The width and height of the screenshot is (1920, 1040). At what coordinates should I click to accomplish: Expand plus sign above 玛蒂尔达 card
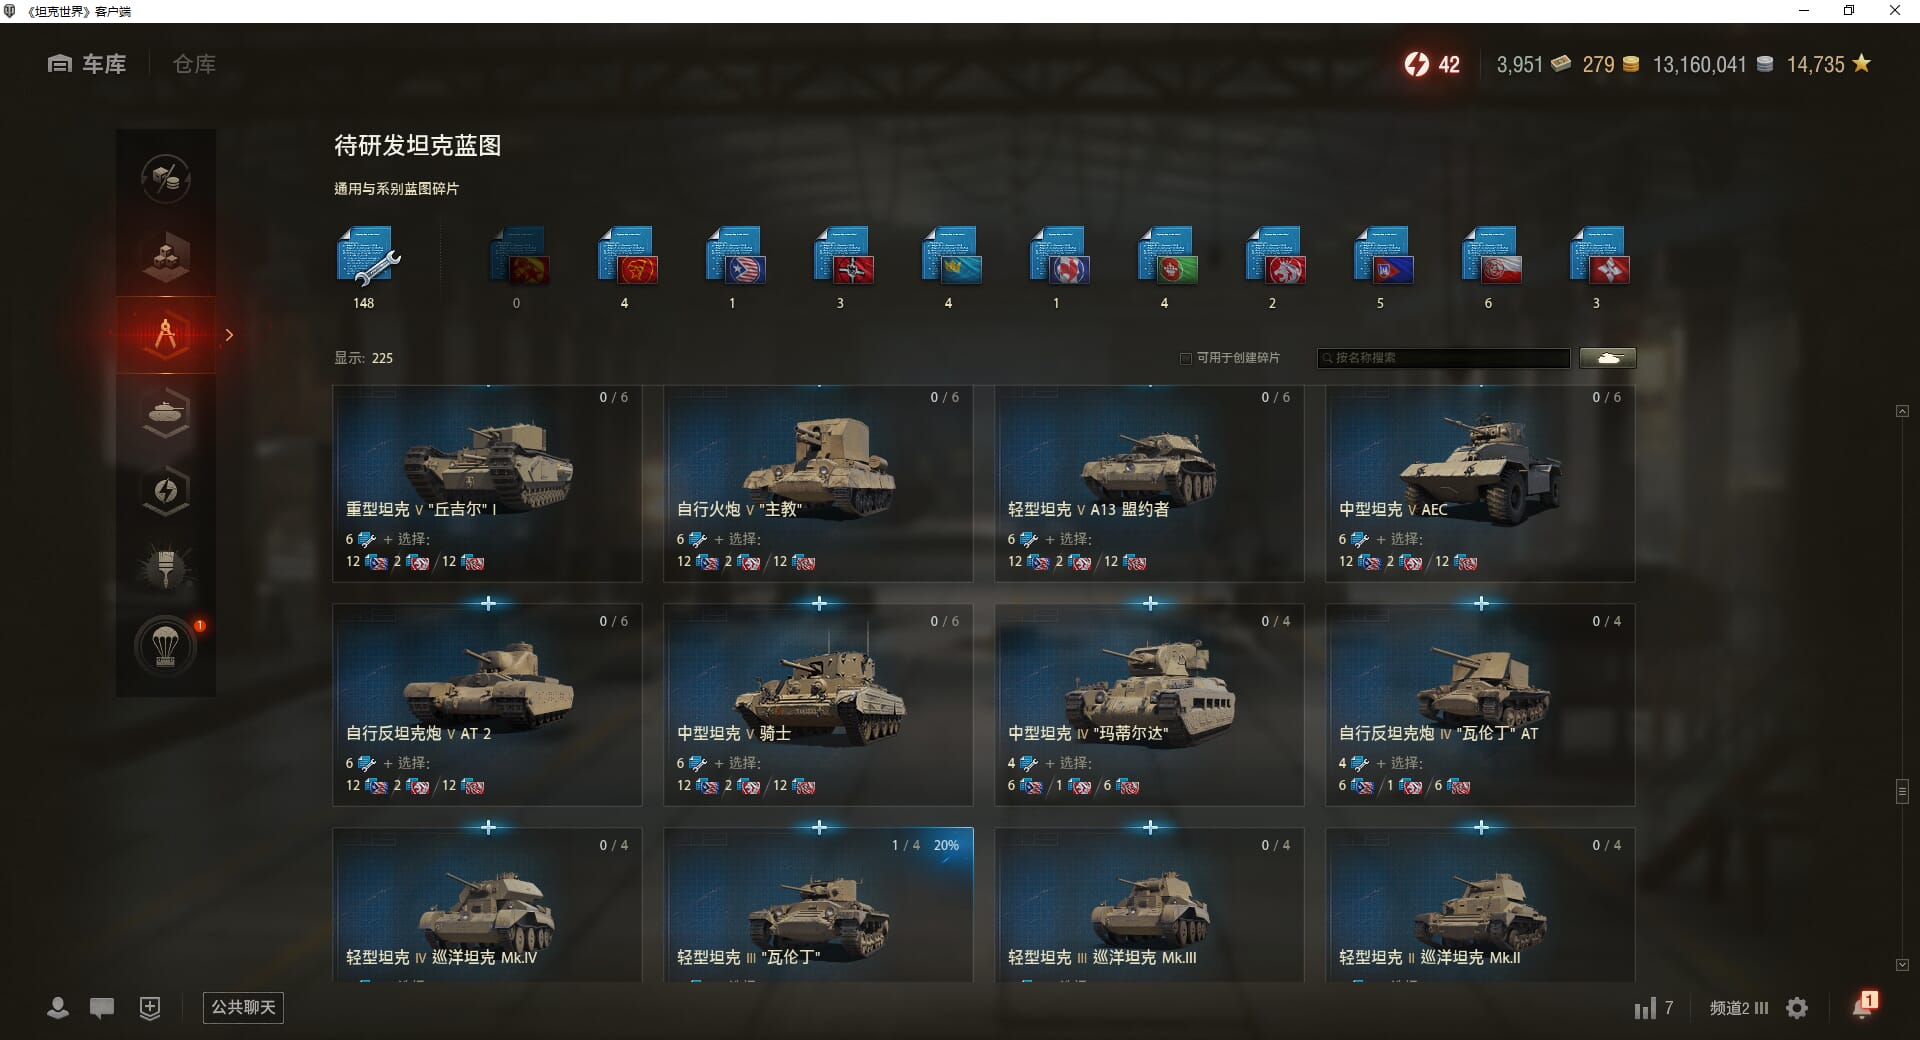pos(1150,604)
